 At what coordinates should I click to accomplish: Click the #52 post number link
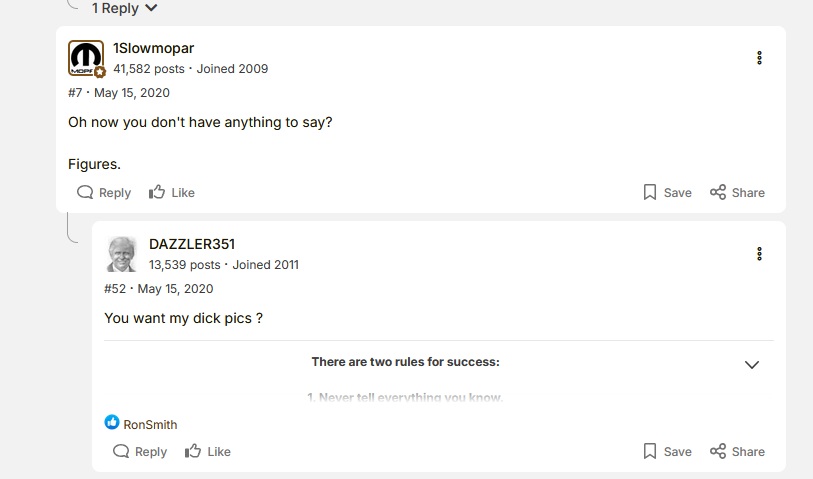(114, 289)
